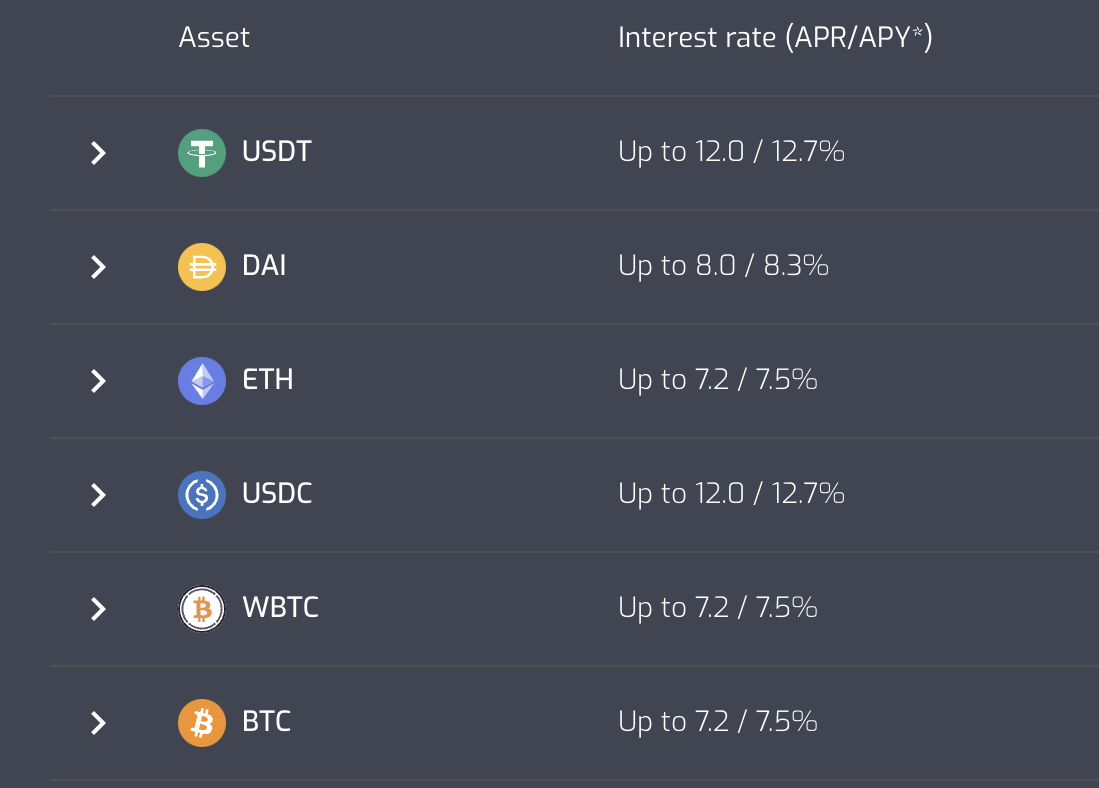Click the Ethereum diamond ETH icon
The height and width of the screenshot is (788, 1099).
tap(202, 381)
